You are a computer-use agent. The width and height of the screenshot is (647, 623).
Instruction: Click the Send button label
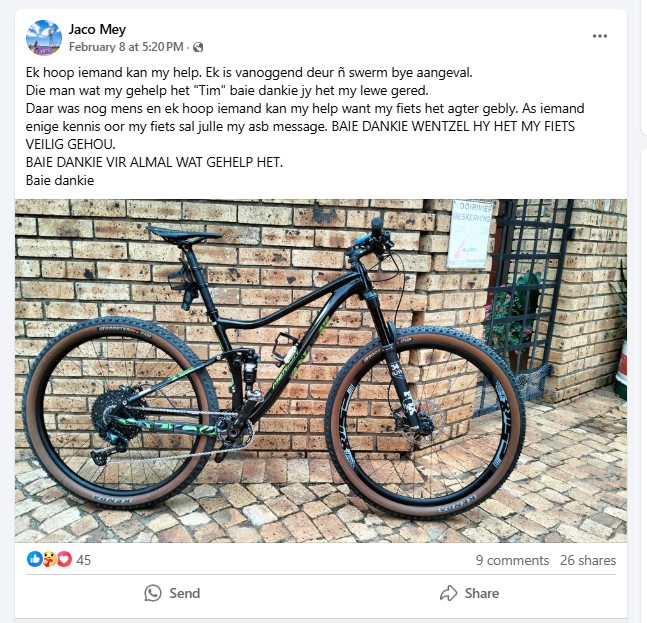[x=184, y=593]
